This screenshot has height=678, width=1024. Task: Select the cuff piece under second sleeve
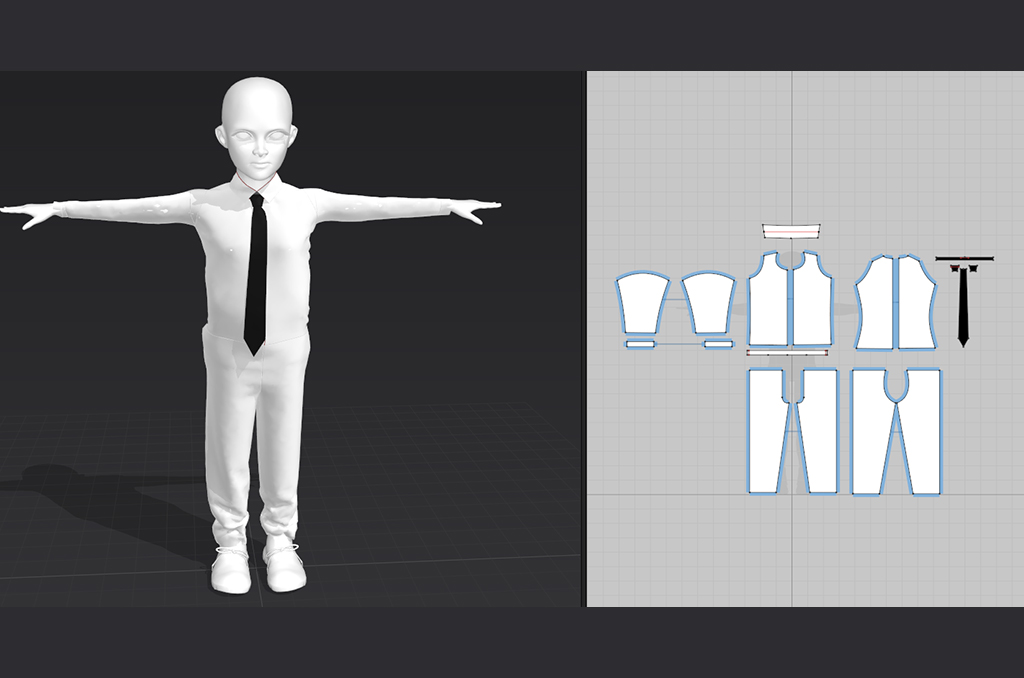(718, 344)
